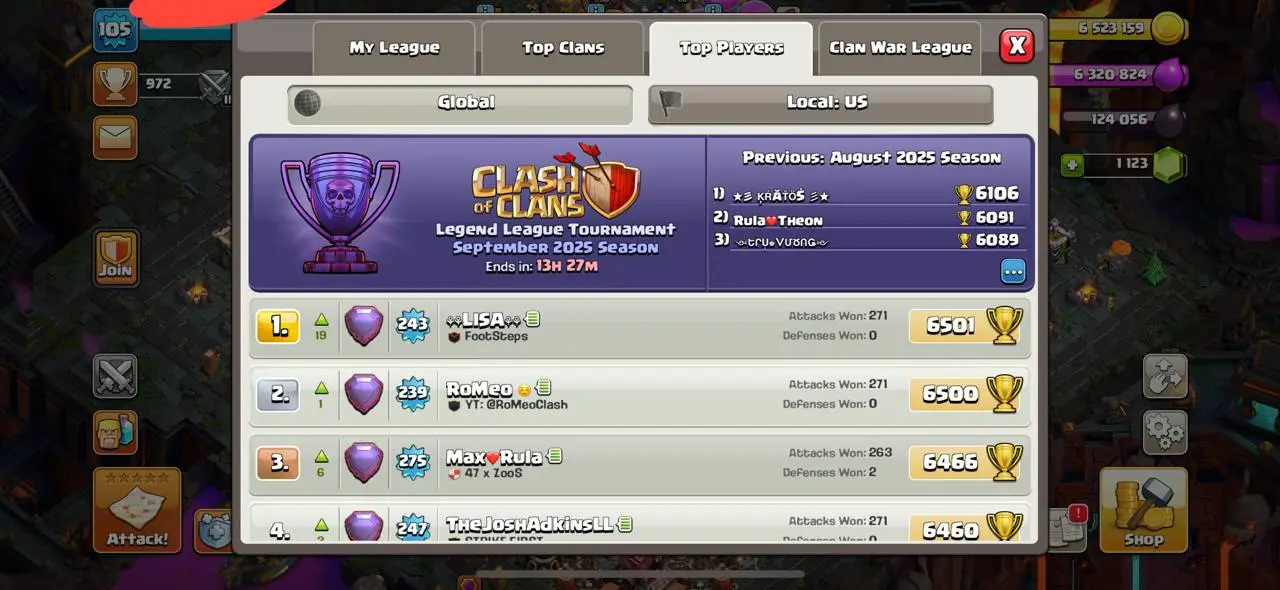Viewport: 1280px width, 590px height.
Task: Switch to the Global leaderboard toggle
Action: click(x=460, y=103)
